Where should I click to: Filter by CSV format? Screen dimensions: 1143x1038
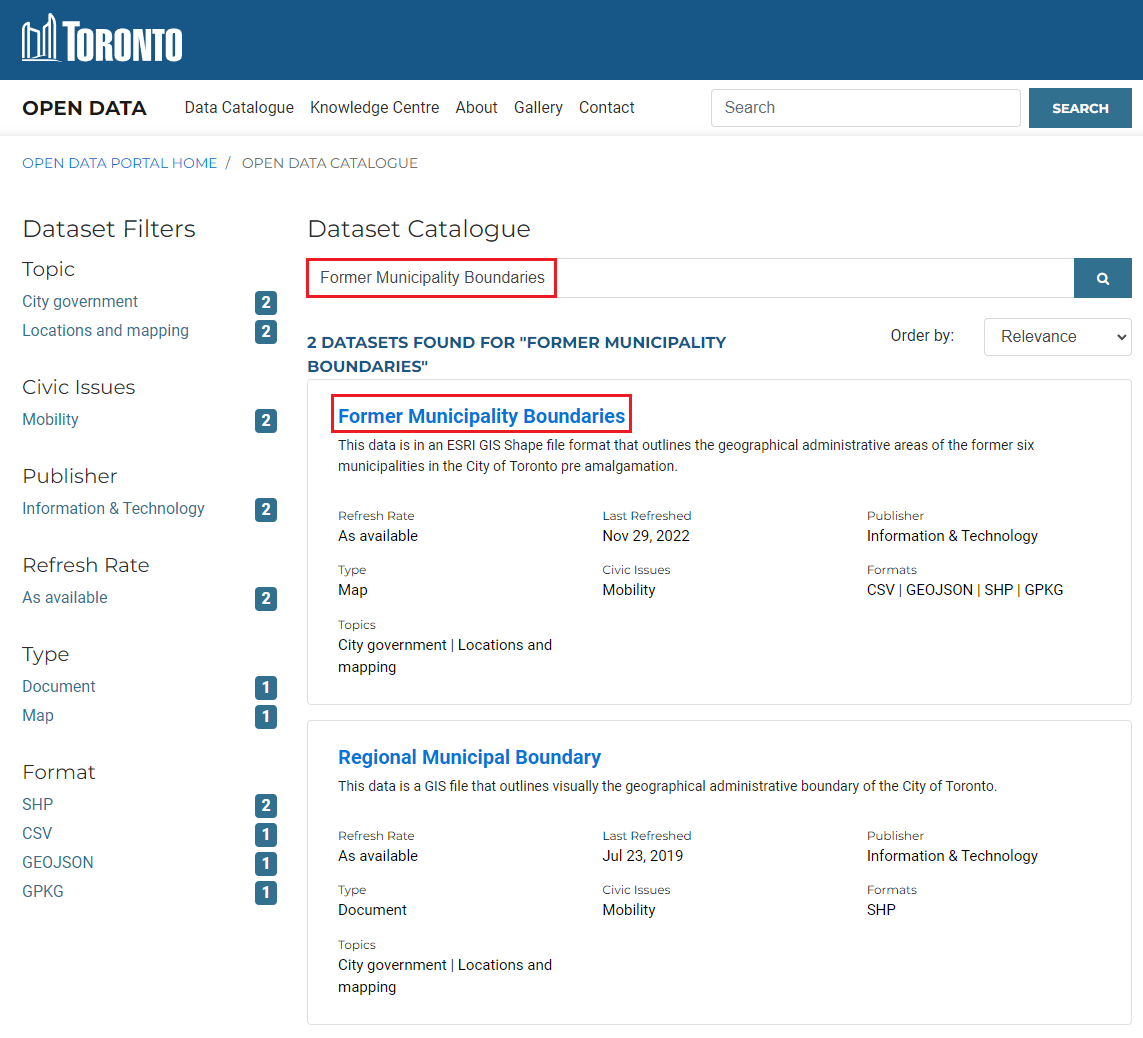click(x=37, y=834)
